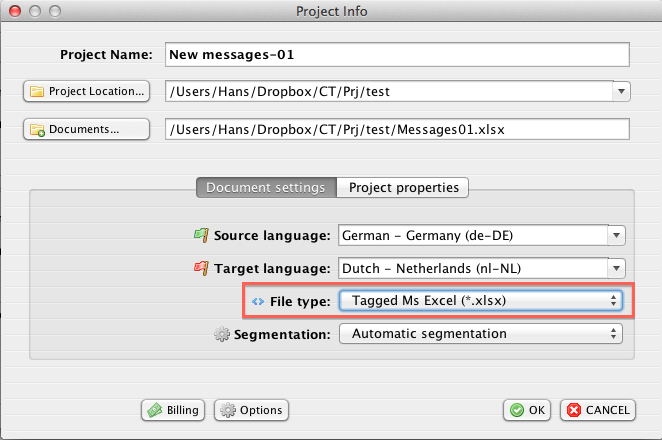Image resolution: width=662 pixels, height=440 pixels.
Task: Click the green flag Source language icon
Action: coord(200,235)
